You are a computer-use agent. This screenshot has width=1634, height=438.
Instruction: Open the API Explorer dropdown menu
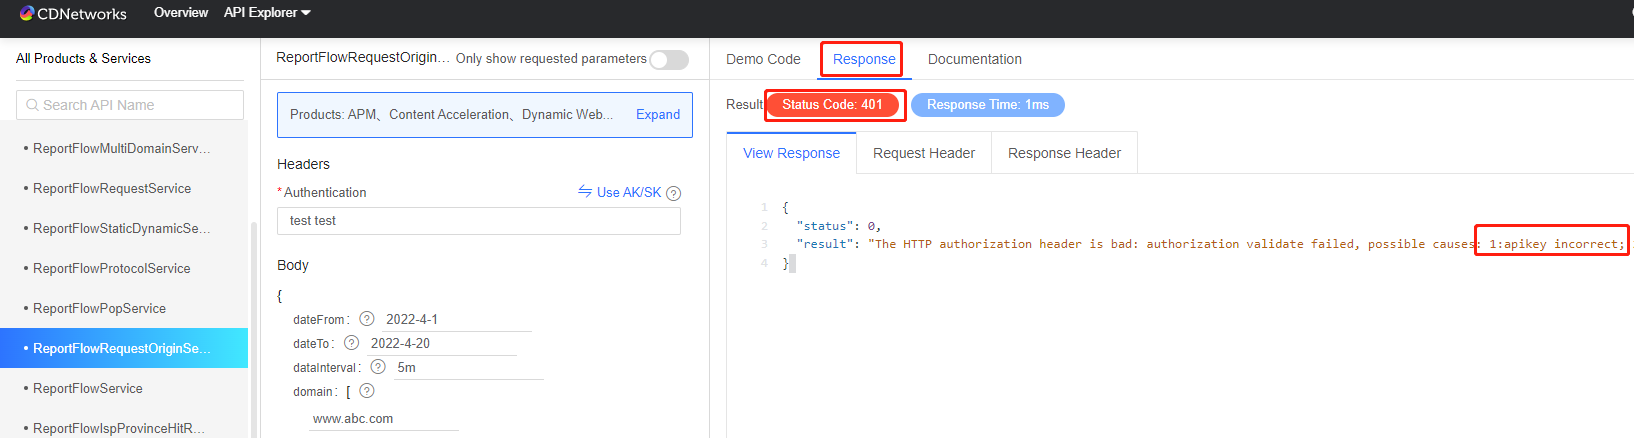point(267,13)
